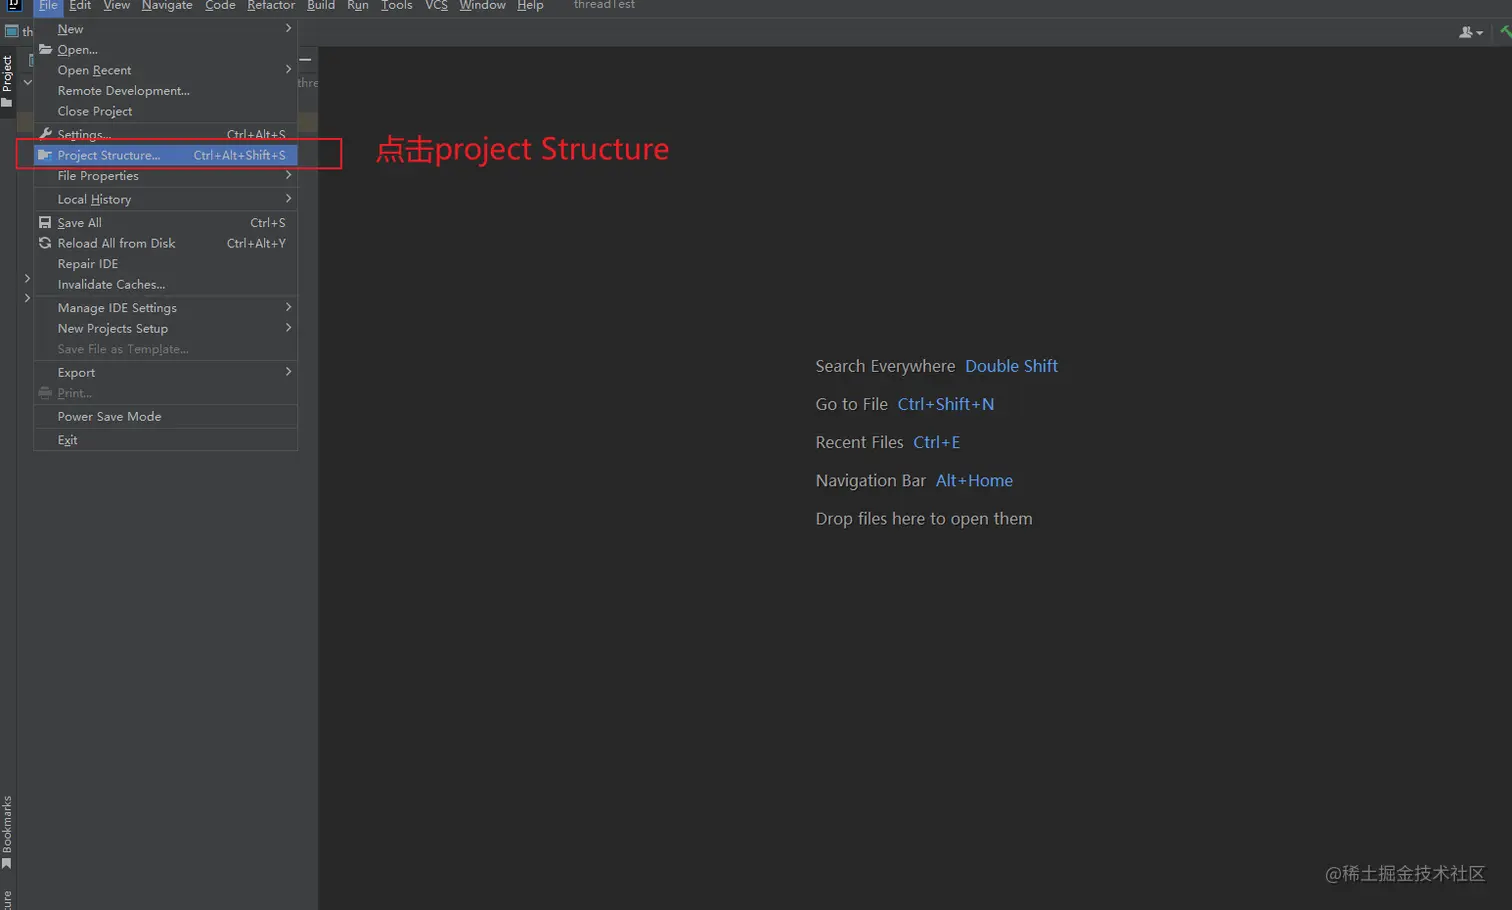This screenshot has height=910, width=1512.
Task: Click the Drop files here to open them text
Action: pos(924,519)
